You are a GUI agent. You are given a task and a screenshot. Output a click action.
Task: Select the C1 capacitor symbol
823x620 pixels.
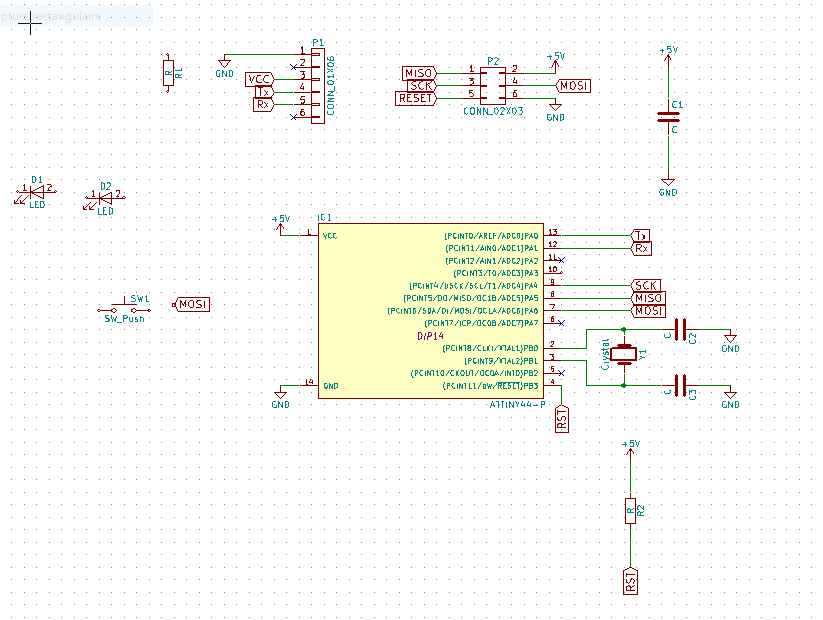tap(668, 117)
